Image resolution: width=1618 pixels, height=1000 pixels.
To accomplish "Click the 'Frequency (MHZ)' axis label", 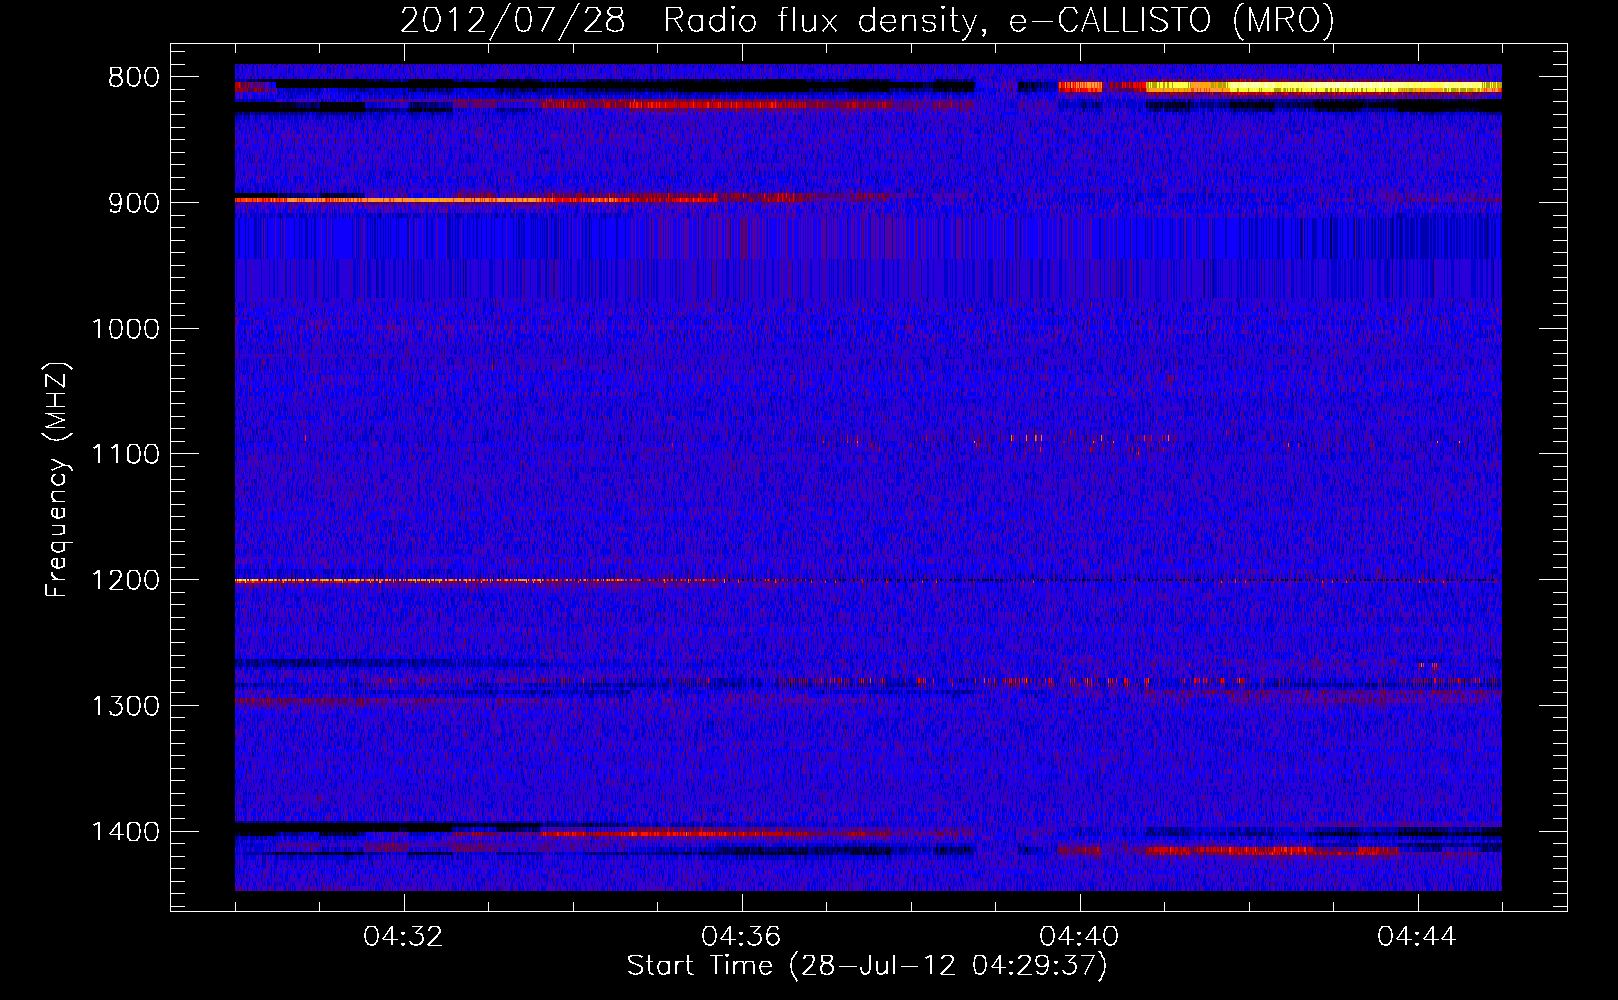I will [x=58, y=479].
